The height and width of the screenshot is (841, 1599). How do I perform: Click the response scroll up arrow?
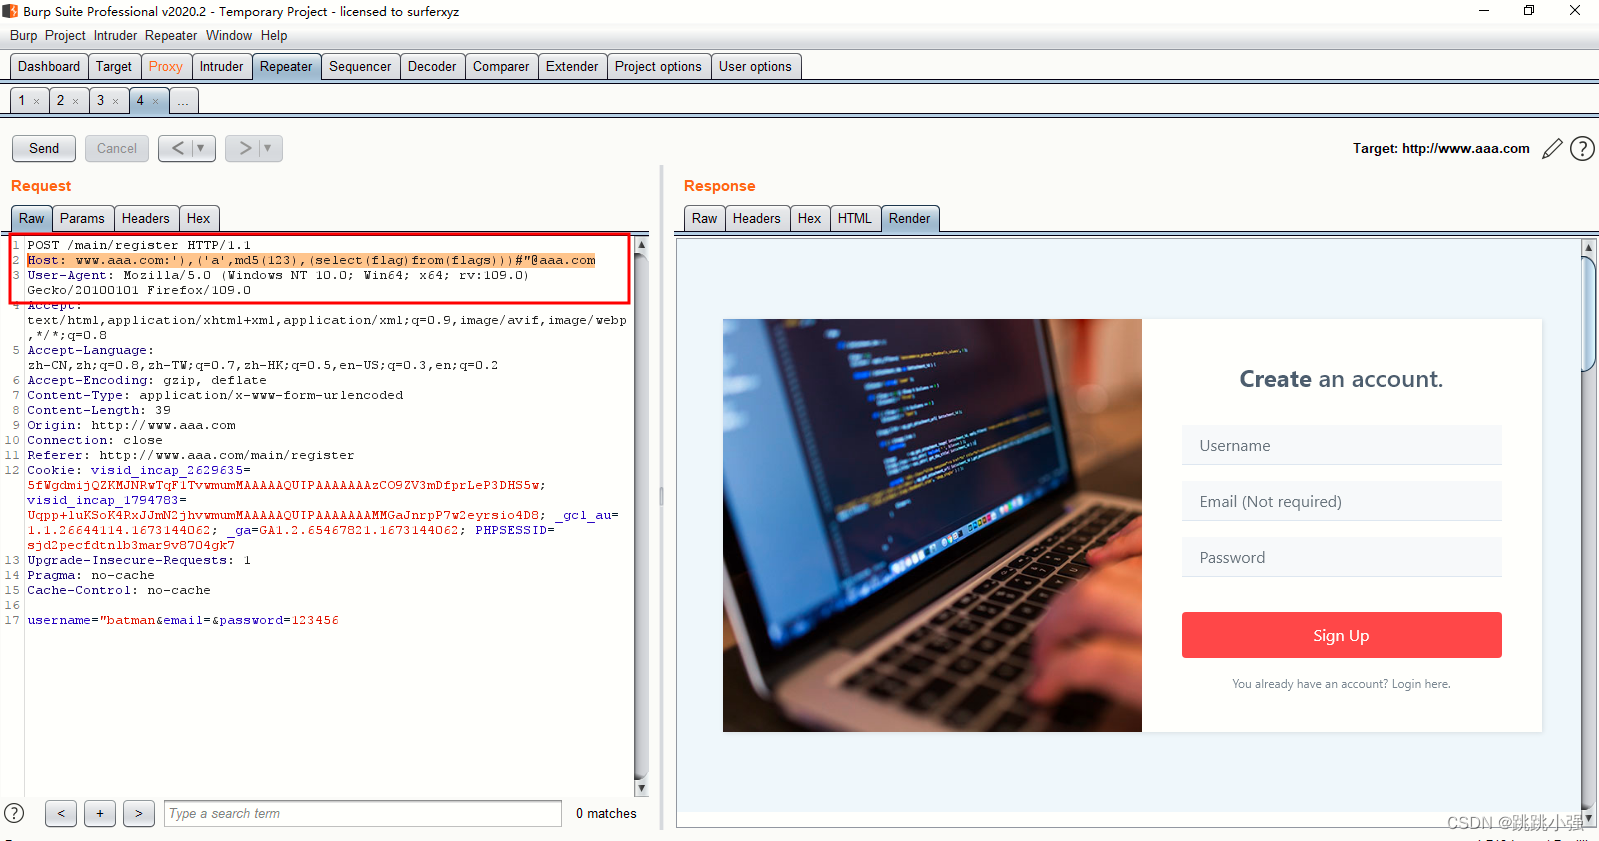pos(1588,246)
